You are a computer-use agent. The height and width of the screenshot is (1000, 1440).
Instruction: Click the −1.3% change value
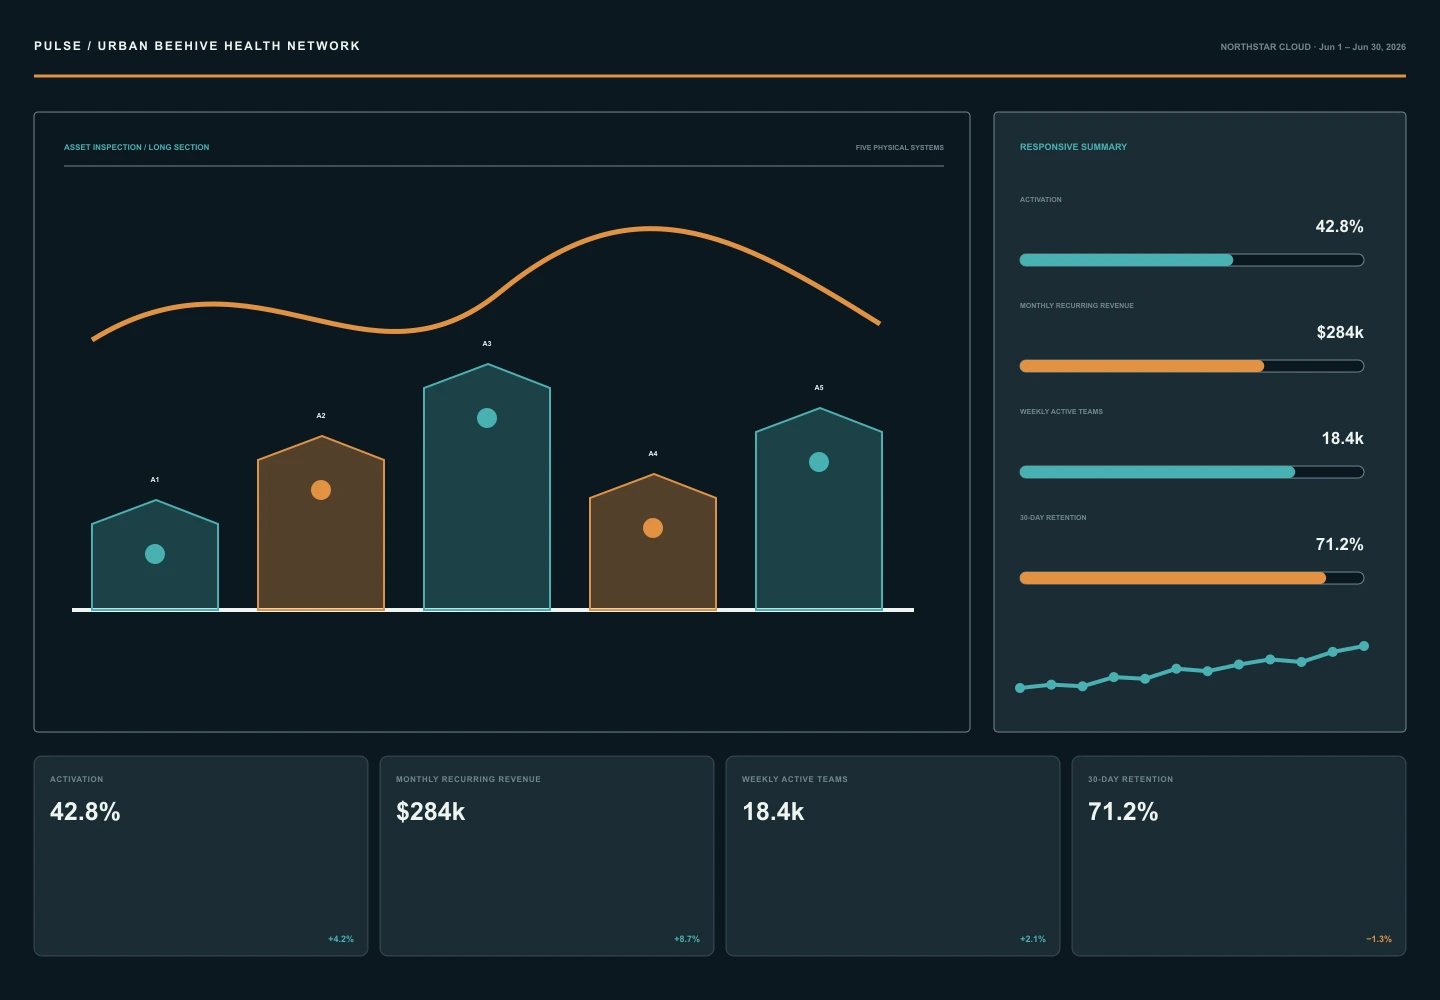pyautogui.click(x=1379, y=939)
